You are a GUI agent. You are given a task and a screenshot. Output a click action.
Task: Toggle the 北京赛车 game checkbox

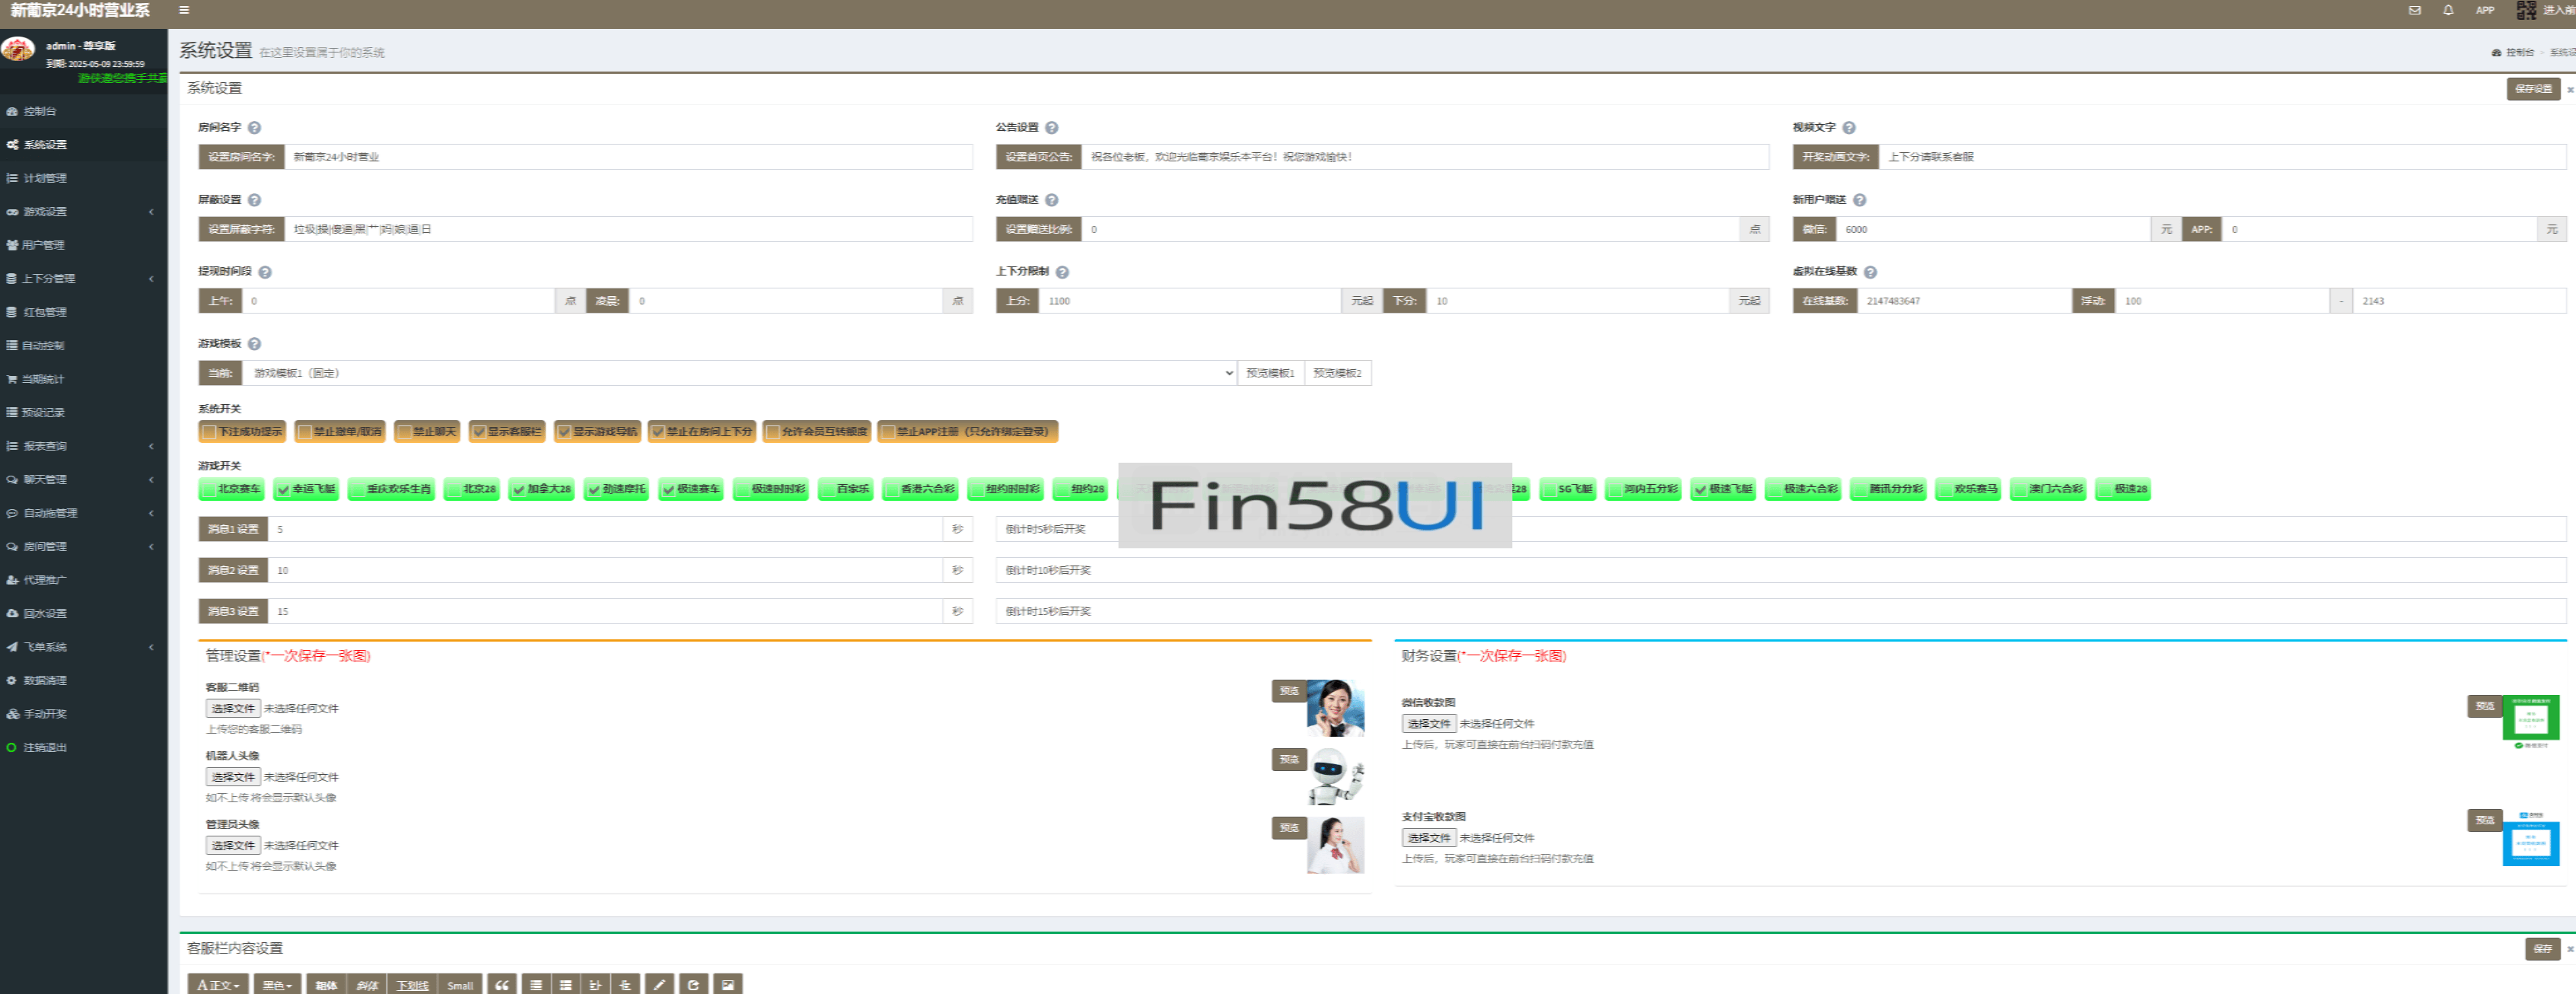click(x=209, y=490)
